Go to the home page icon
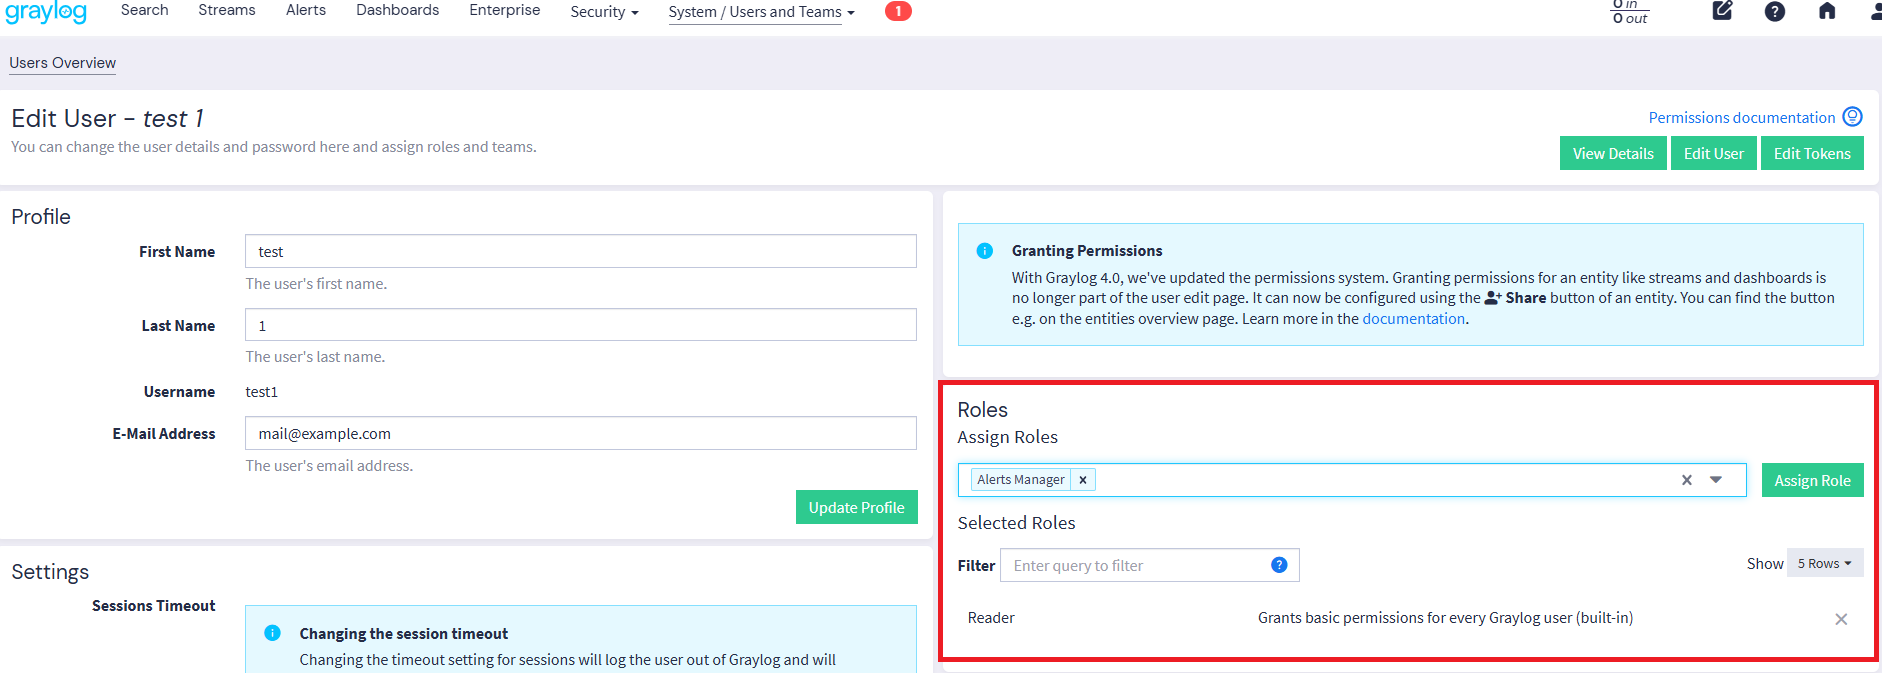This screenshot has width=1882, height=673. point(1826,11)
